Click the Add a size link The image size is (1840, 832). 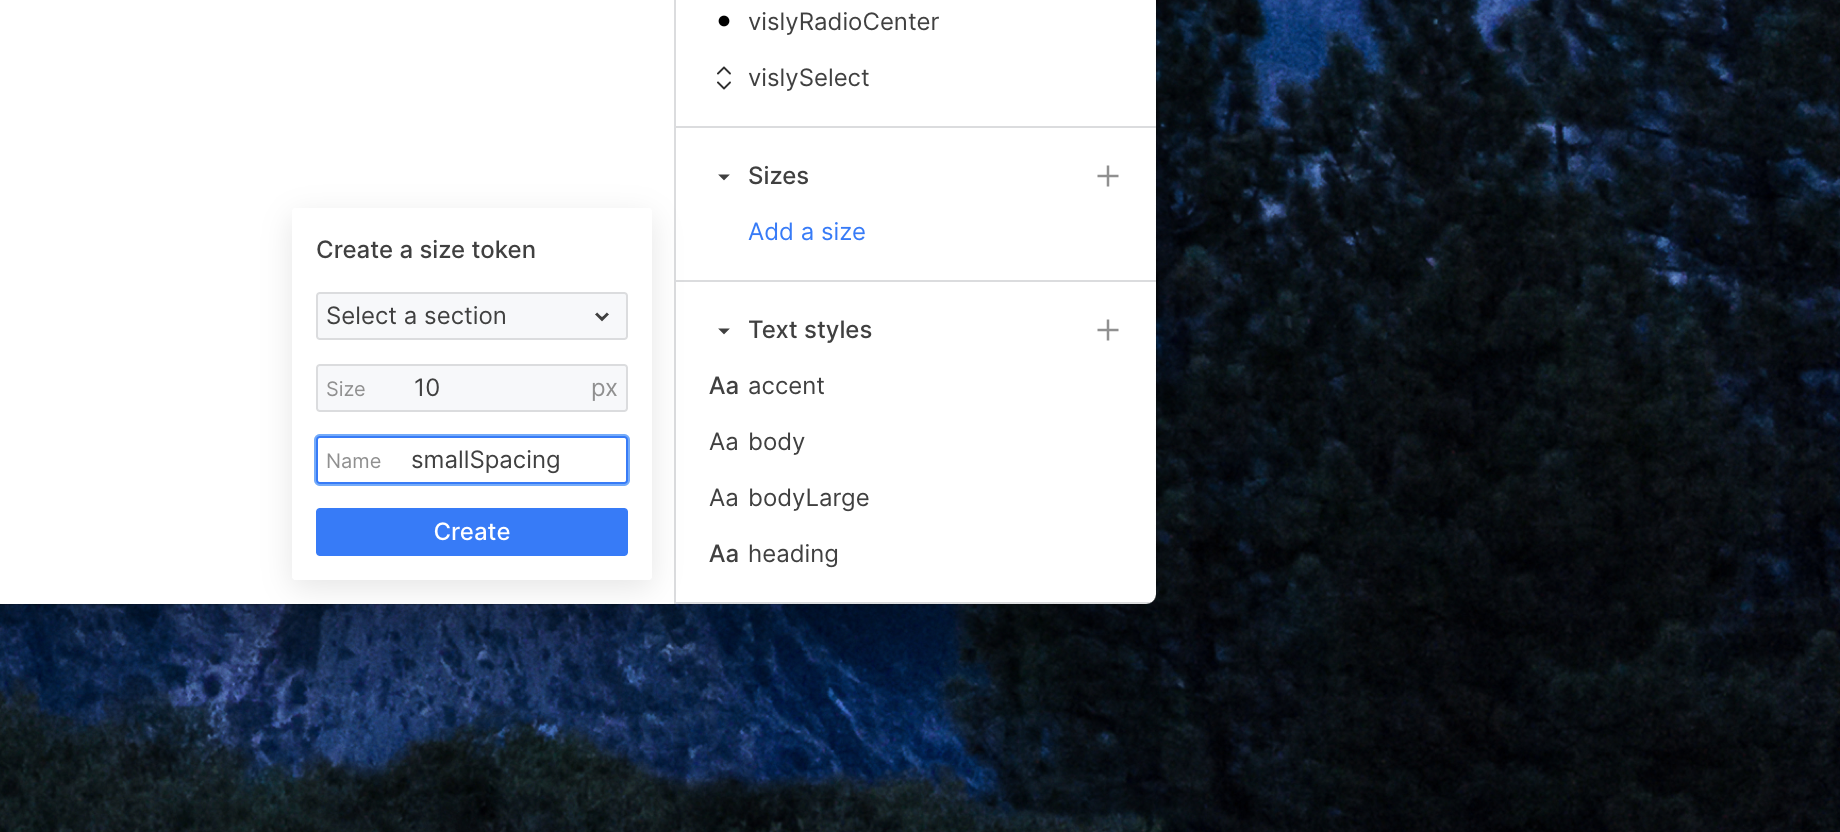click(x=807, y=232)
